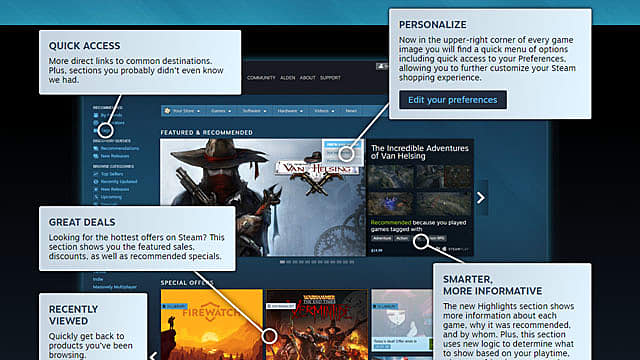The height and width of the screenshot is (360, 640).
Task: Expand the Hardware dropdown in store nav
Action: click(x=290, y=111)
